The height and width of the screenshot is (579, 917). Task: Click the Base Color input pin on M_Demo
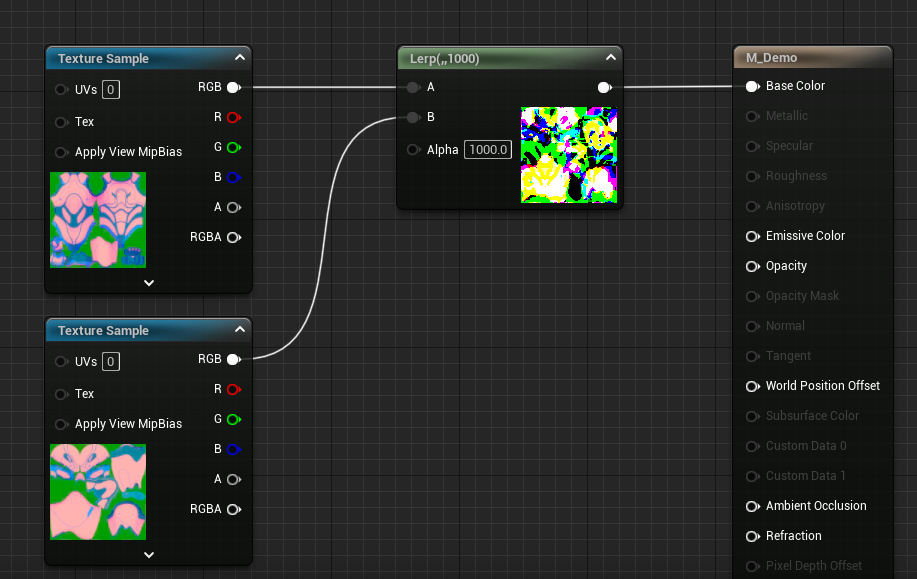[x=752, y=86]
